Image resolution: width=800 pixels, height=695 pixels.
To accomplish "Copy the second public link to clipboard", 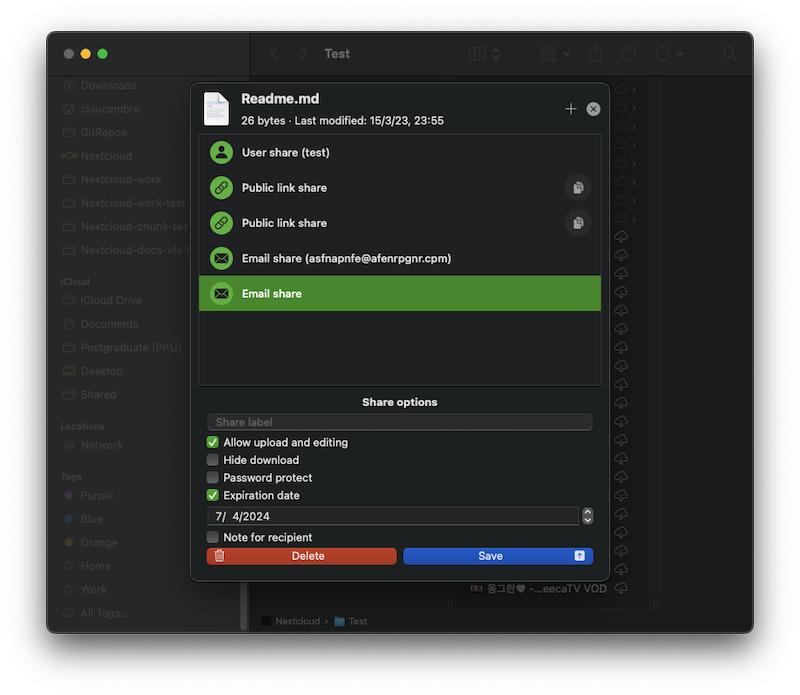I will (578, 222).
